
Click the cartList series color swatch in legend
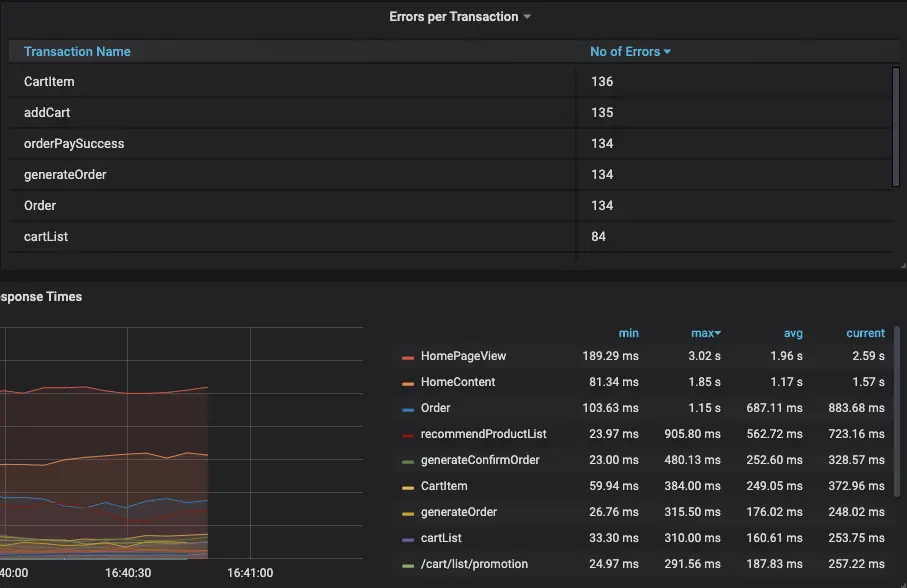[x=408, y=540]
